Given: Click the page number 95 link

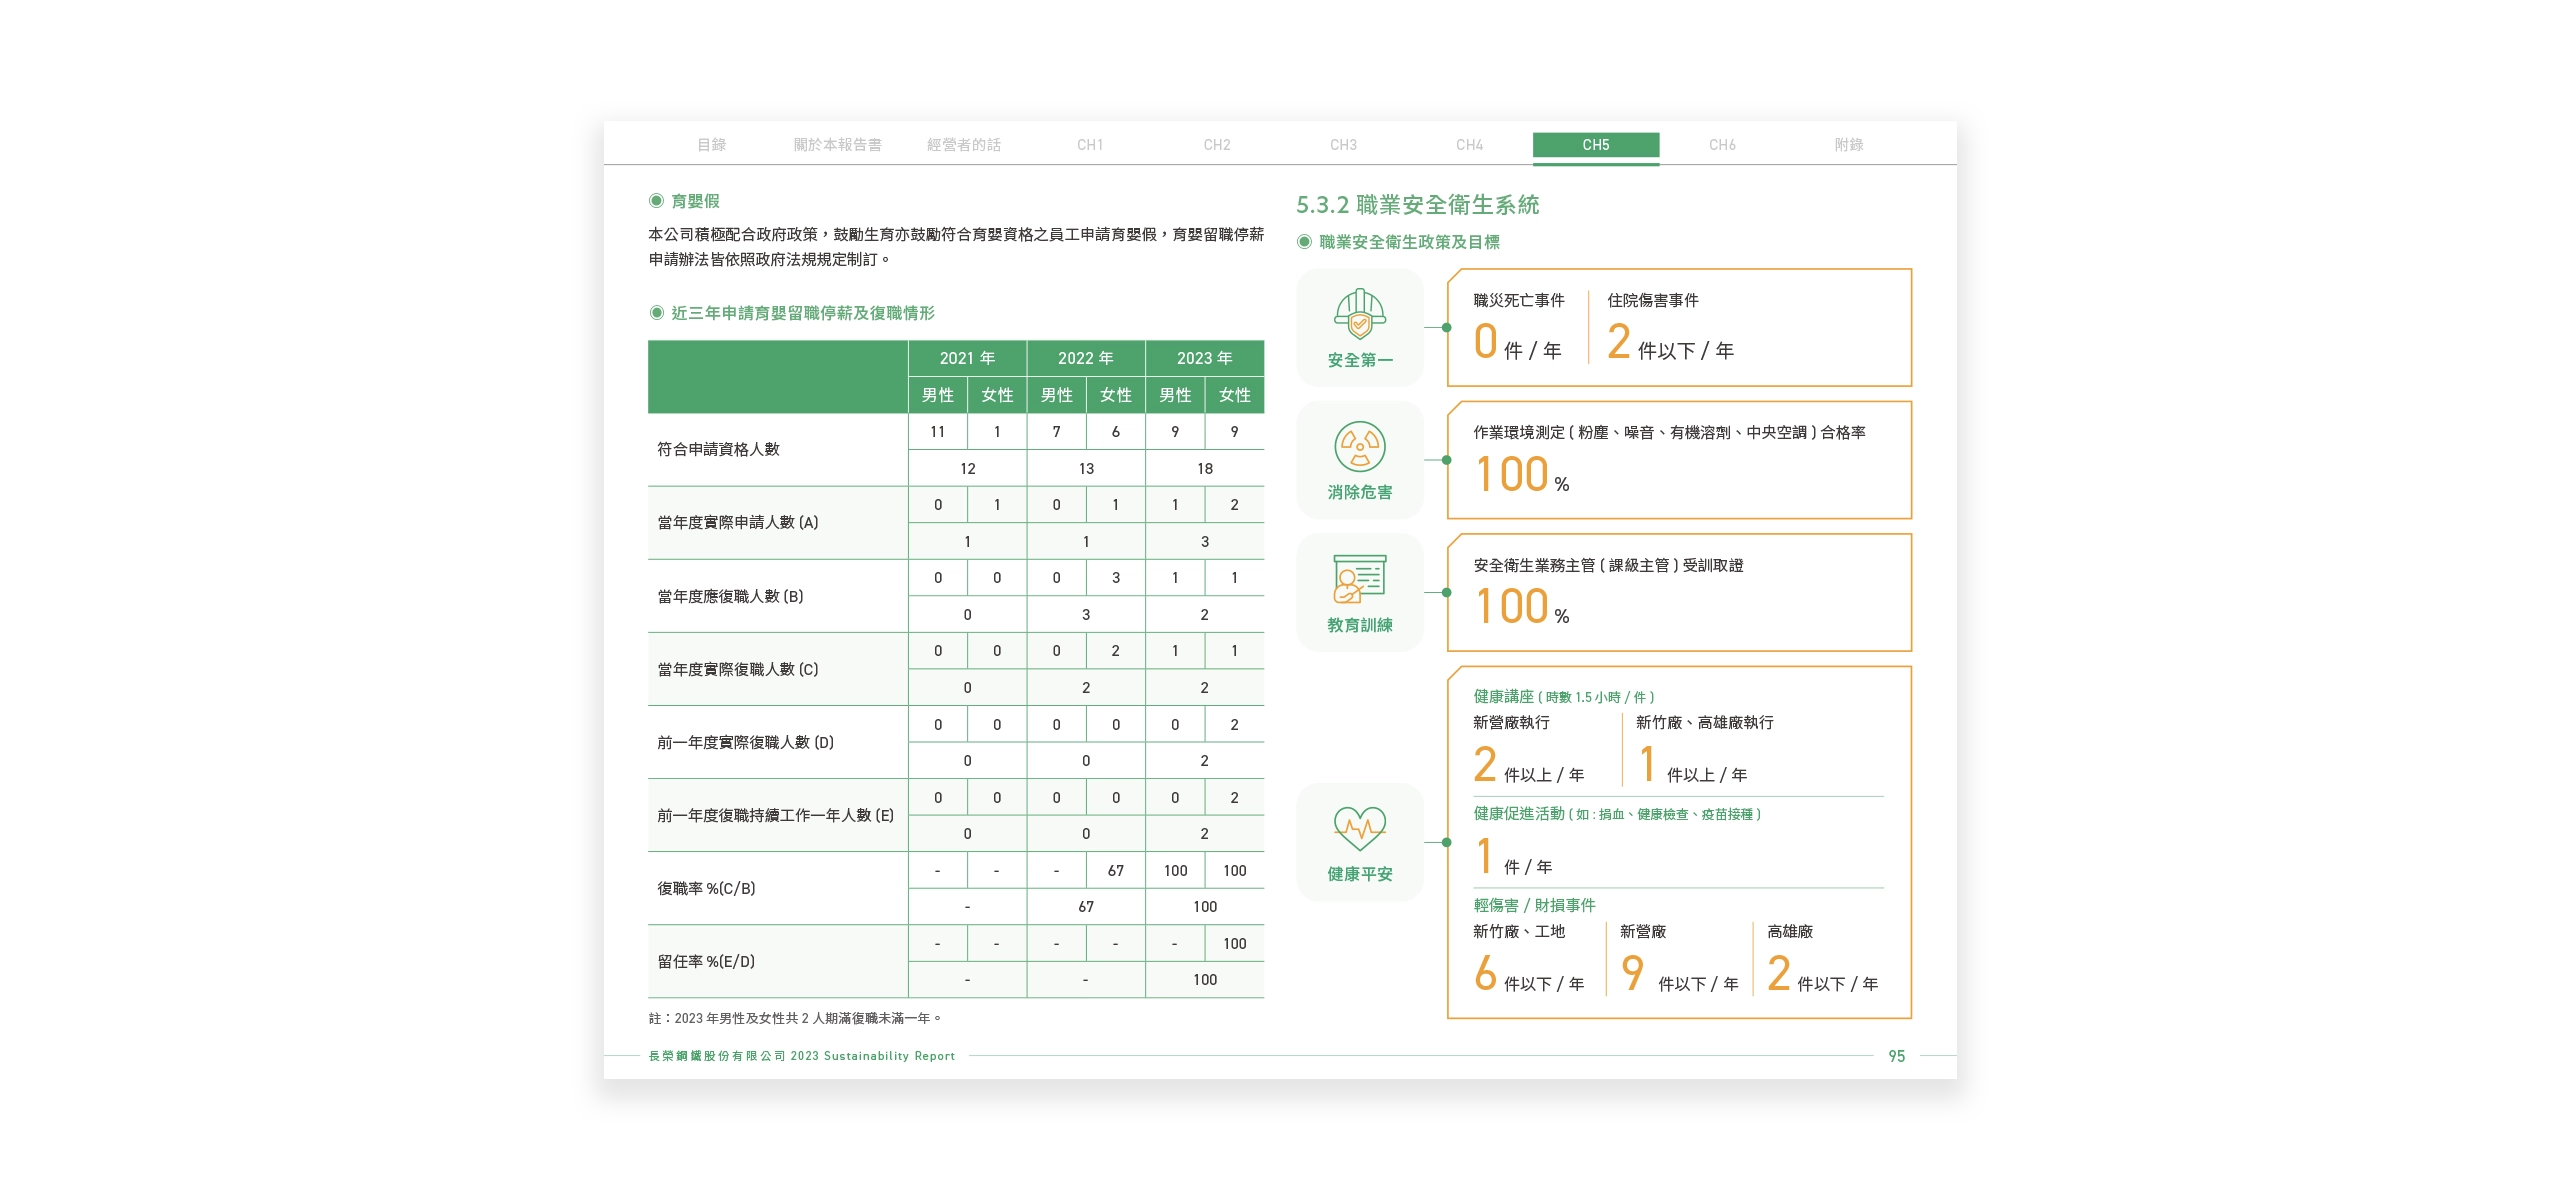Looking at the screenshot, I should click(1895, 1055).
